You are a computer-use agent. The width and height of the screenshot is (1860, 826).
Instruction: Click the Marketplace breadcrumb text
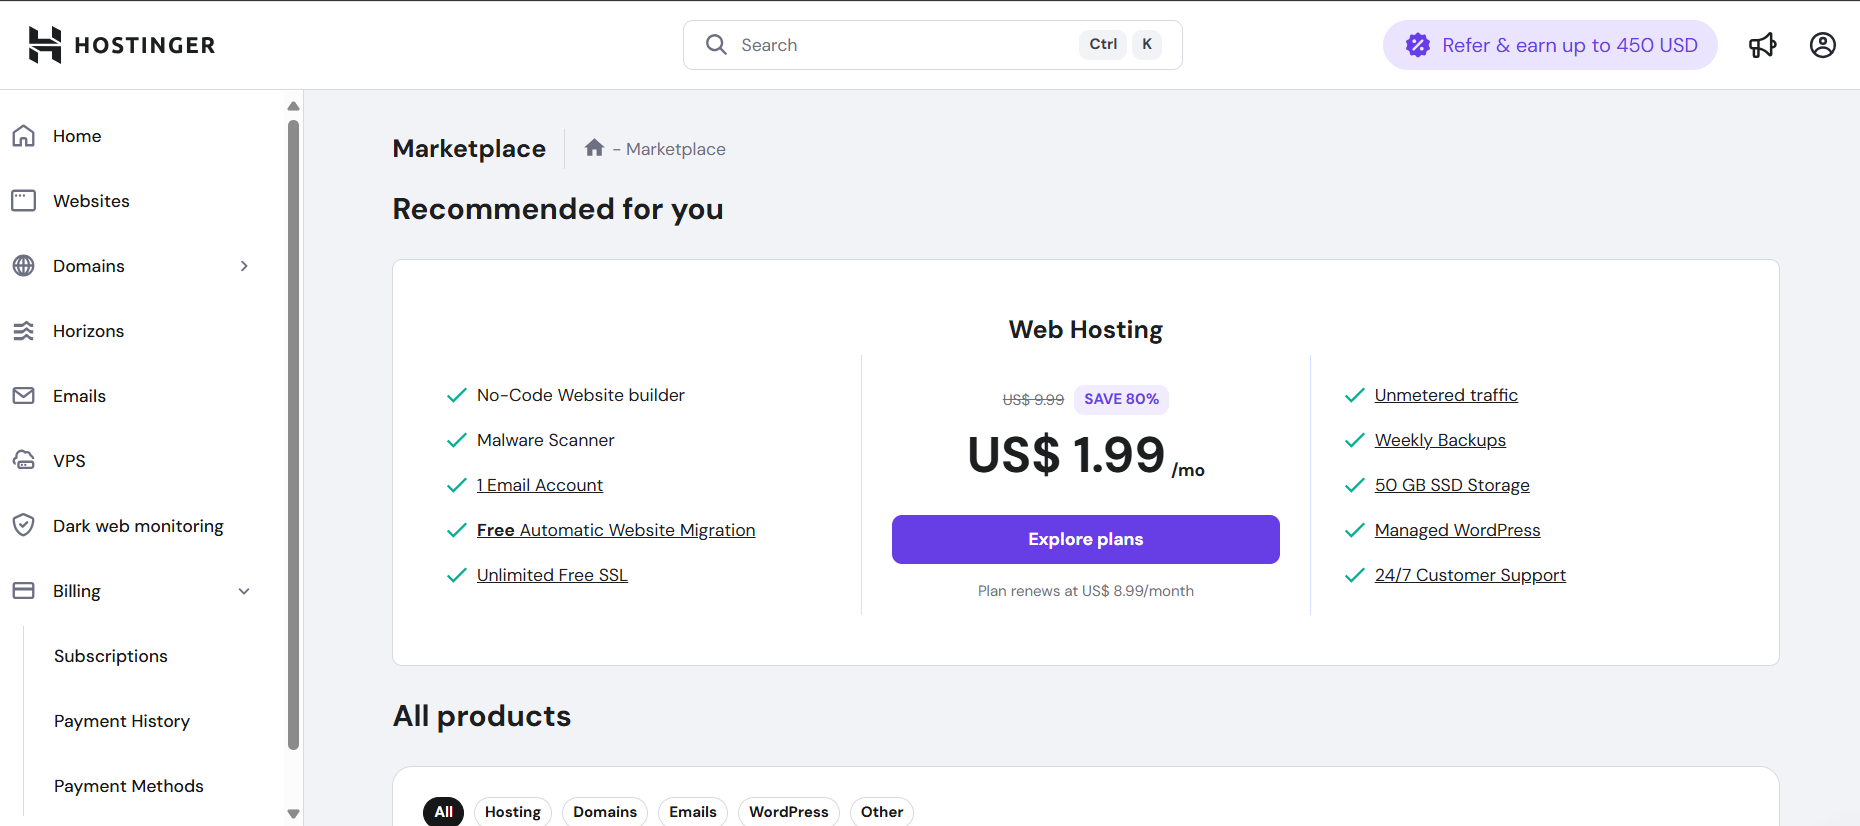pyautogui.click(x=676, y=149)
